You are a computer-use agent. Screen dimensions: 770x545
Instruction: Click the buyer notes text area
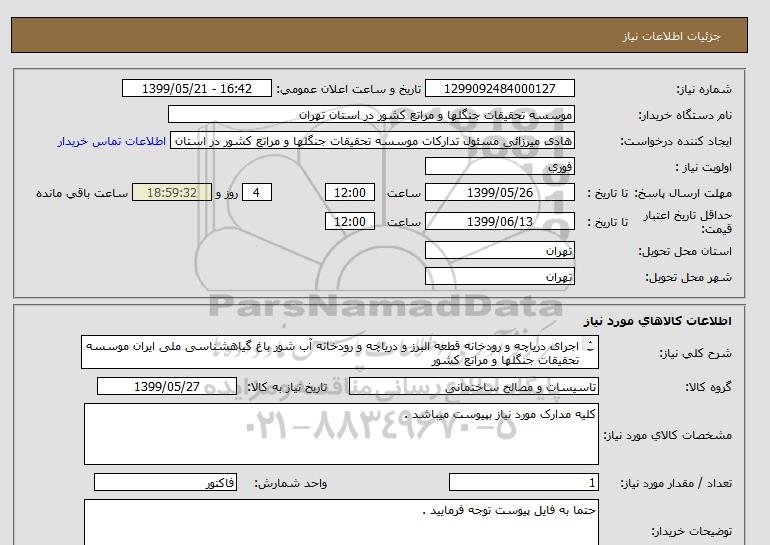[x=341, y=522]
